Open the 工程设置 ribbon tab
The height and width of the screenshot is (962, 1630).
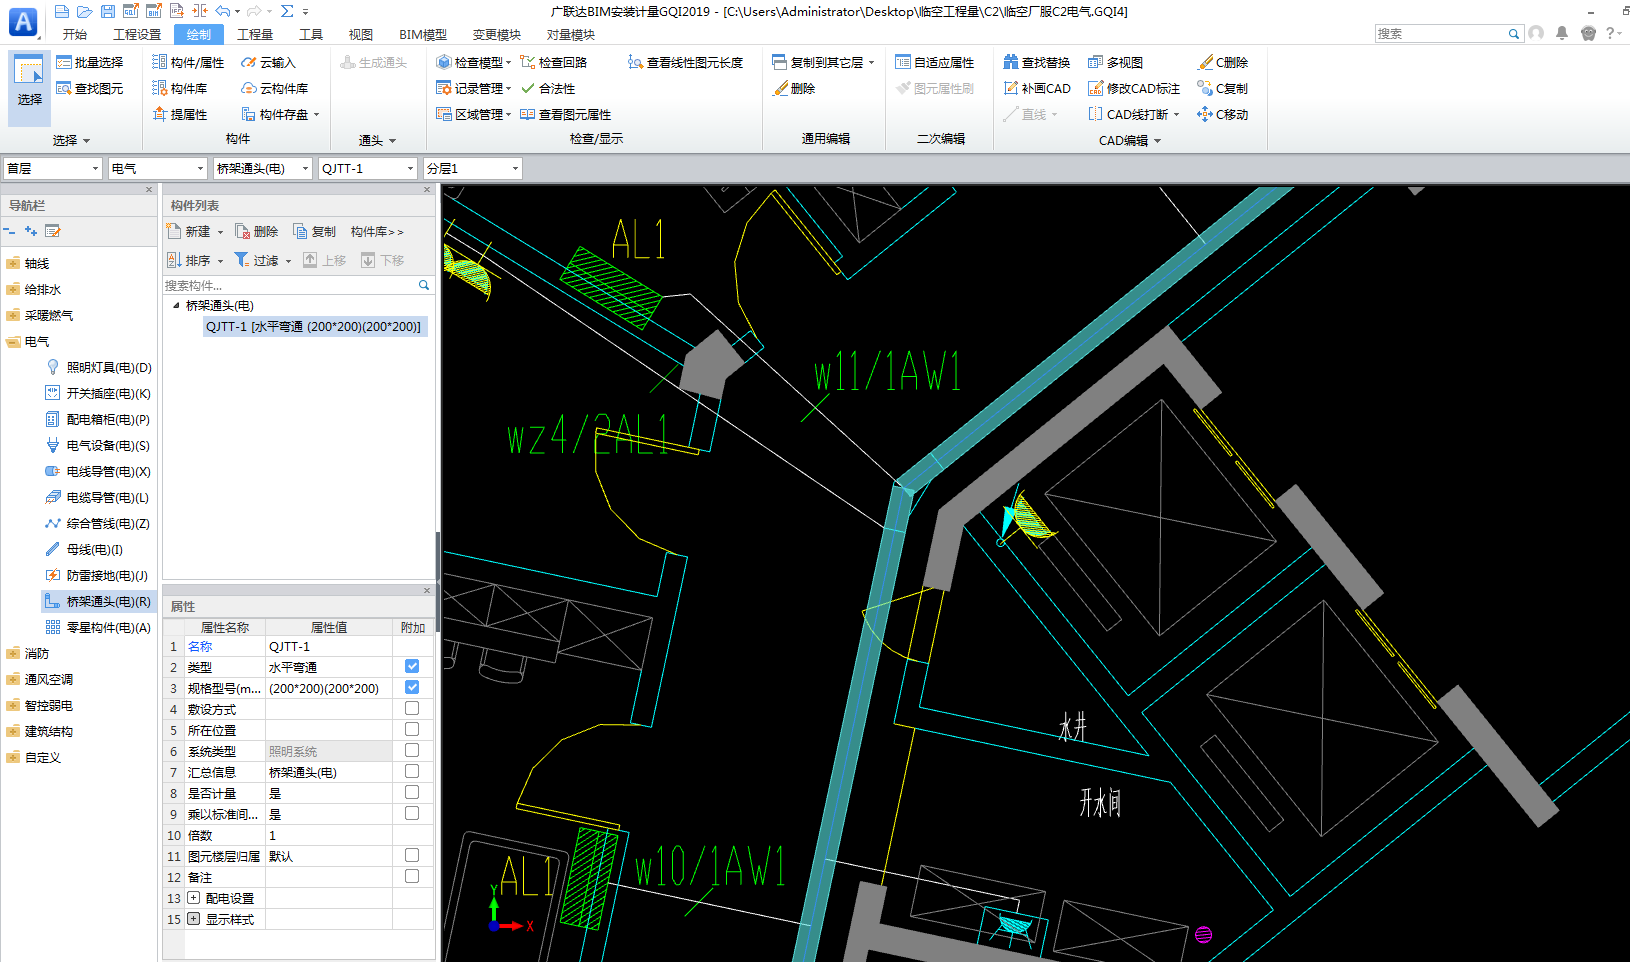point(137,34)
